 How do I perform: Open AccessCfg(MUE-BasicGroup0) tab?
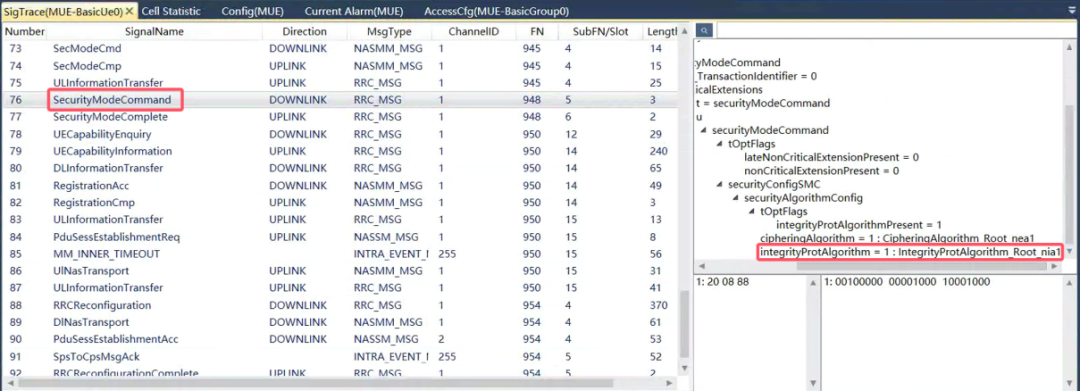pyautogui.click(x=497, y=11)
